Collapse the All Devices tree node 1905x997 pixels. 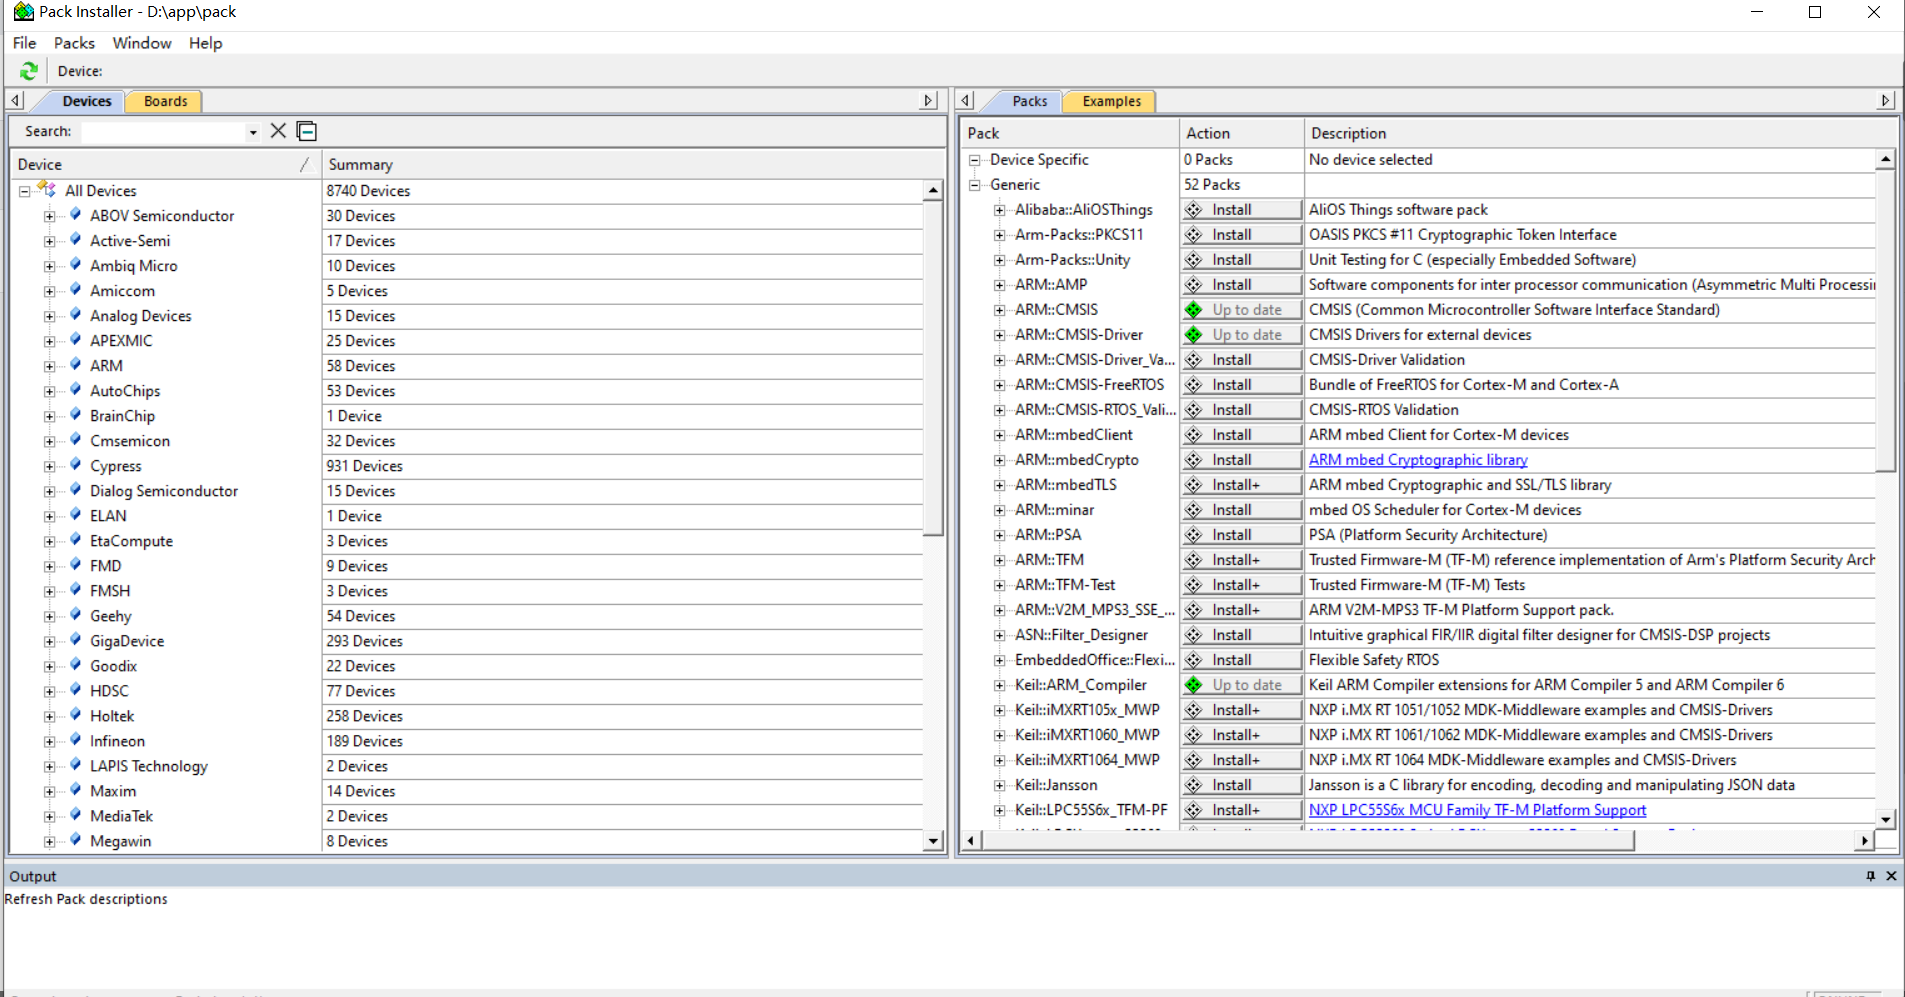pyautogui.click(x=24, y=191)
